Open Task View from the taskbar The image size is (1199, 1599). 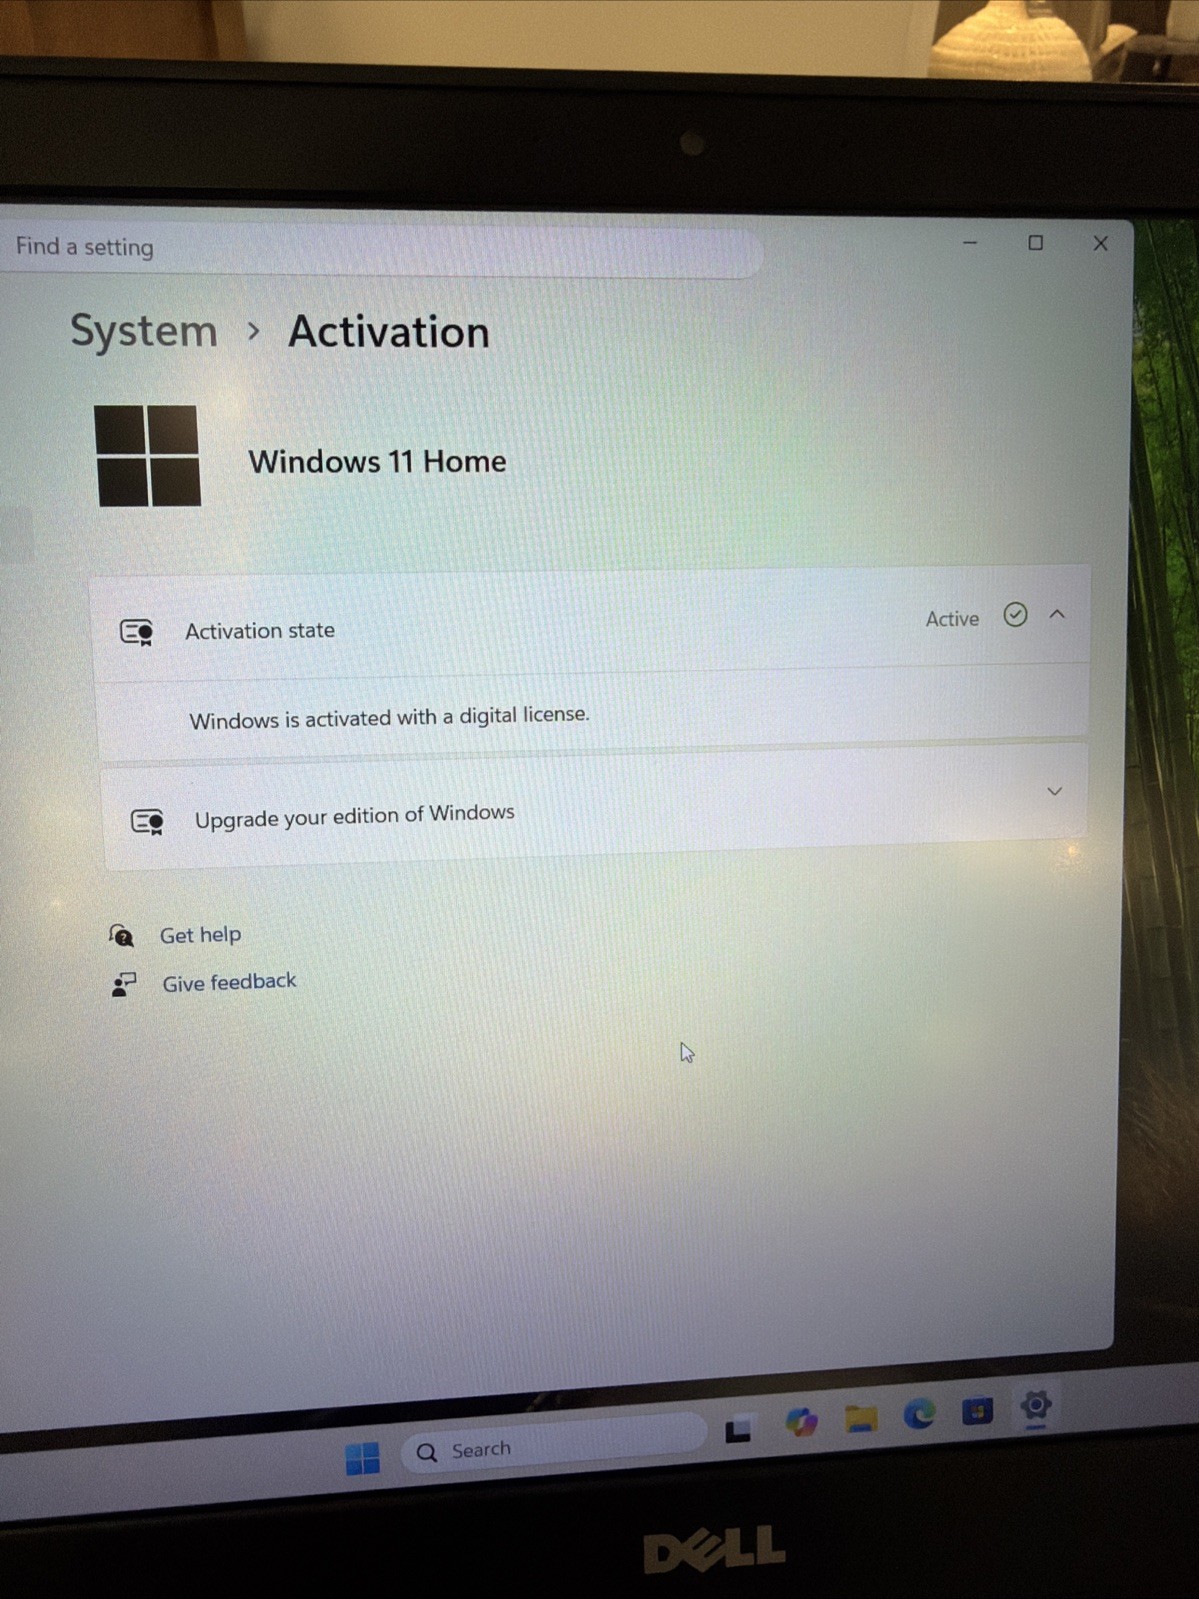738,1430
